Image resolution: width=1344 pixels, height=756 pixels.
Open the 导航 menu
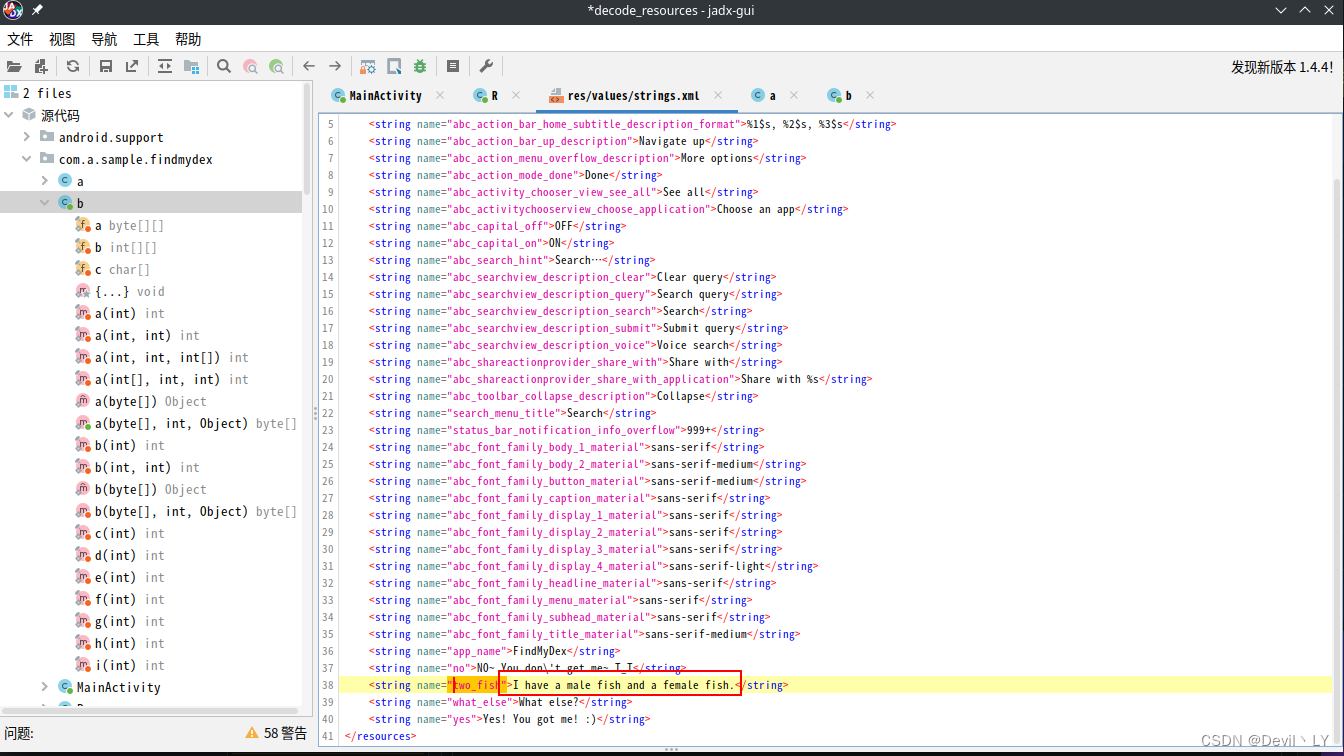[x=104, y=39]
